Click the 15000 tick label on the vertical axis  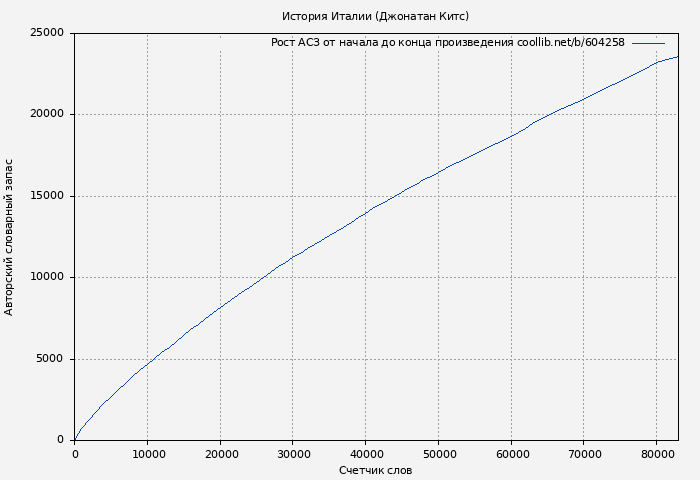[47, 196]
